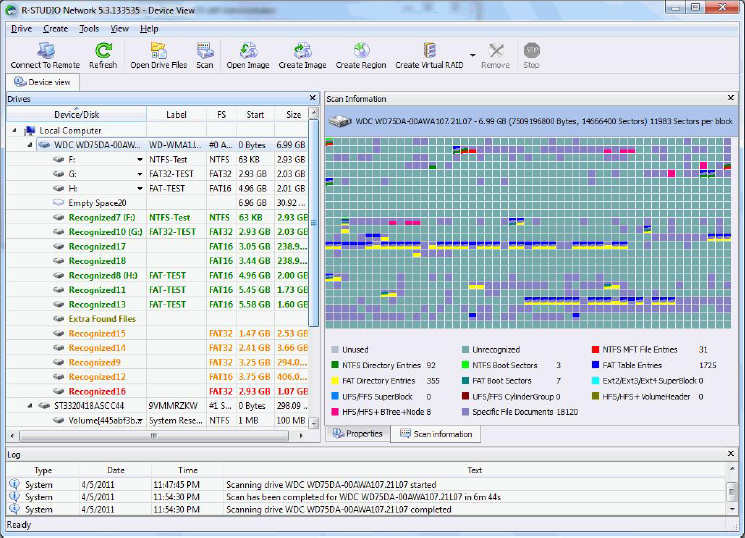Screen dimensions: 745x538
Task: Collapse the Local Computer tree node
Action: [x=14, y=130]
